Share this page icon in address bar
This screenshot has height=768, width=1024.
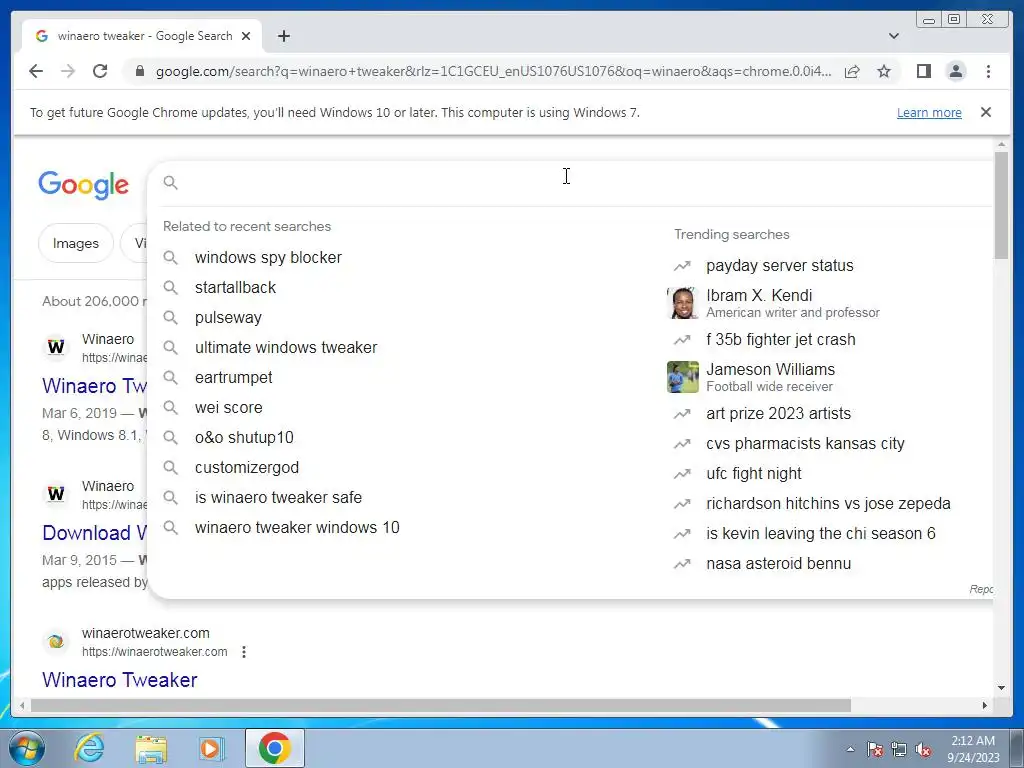point(852,71)
